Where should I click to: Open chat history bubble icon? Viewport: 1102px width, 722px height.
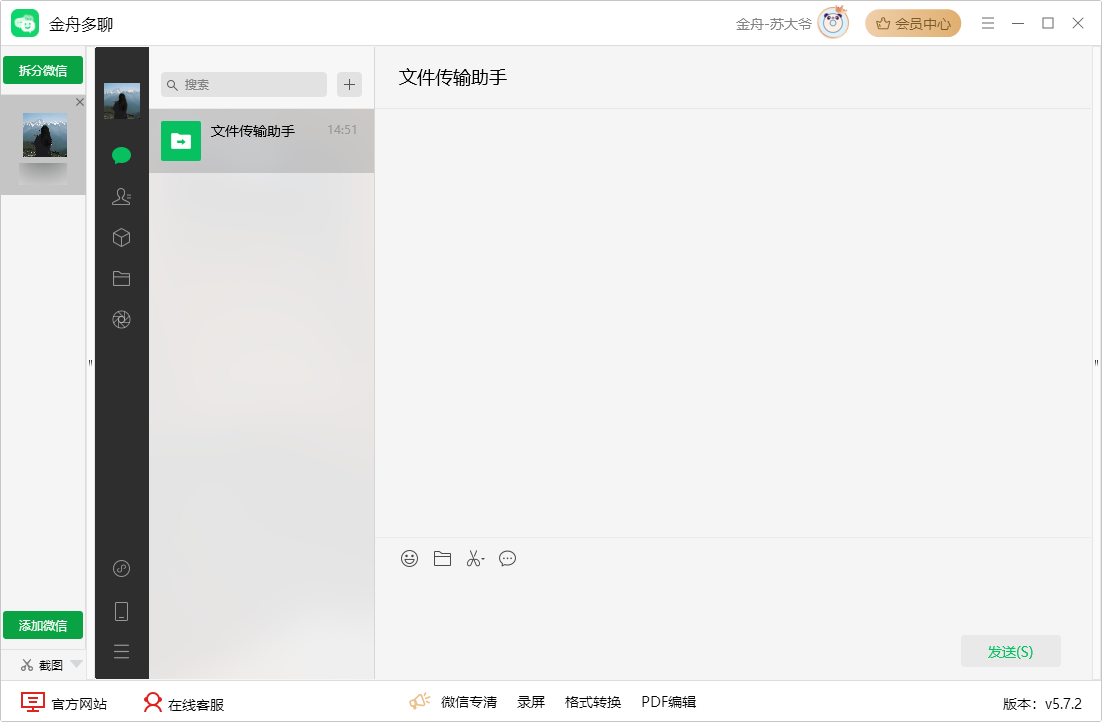[507, 558]
